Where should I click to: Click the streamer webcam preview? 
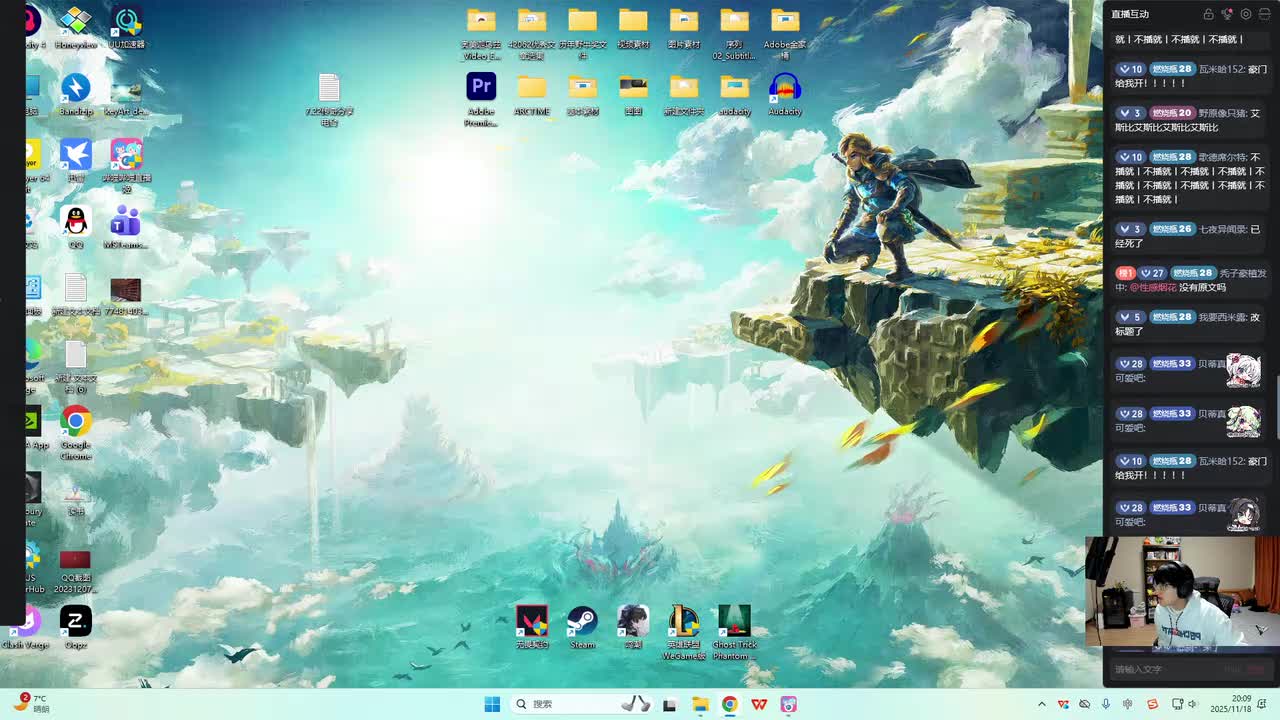coord(1181,592)
